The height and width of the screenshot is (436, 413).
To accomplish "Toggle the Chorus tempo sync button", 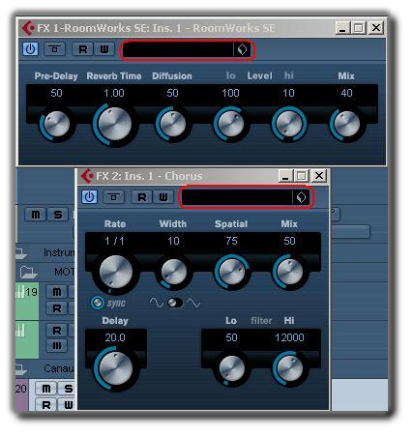I will click(x=97, y=303).
